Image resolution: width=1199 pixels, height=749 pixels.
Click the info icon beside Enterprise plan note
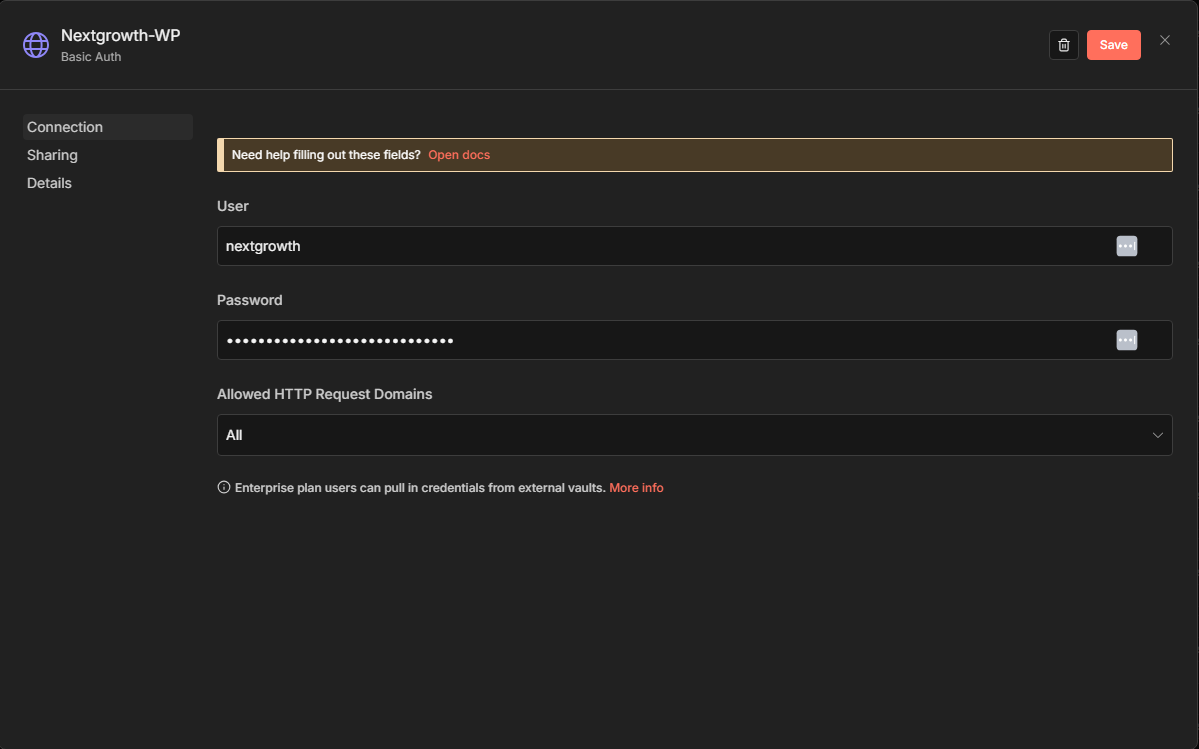coord(224,488)
